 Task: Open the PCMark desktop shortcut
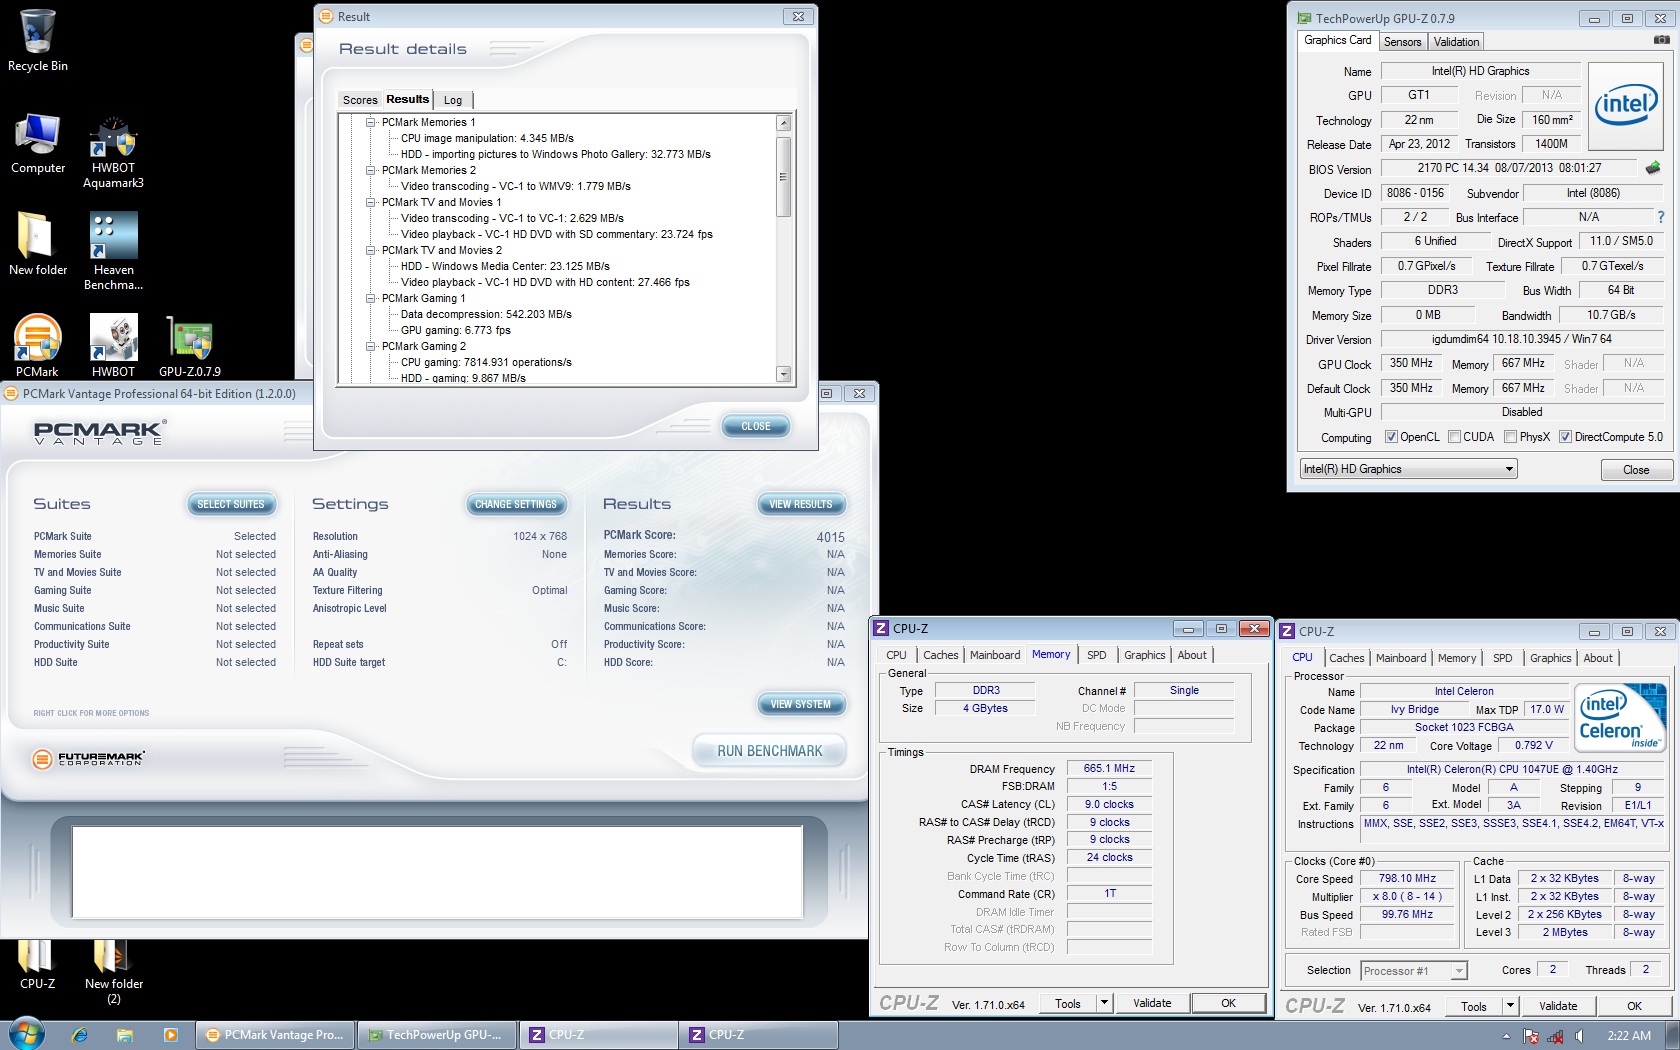[x=38, y=345]
